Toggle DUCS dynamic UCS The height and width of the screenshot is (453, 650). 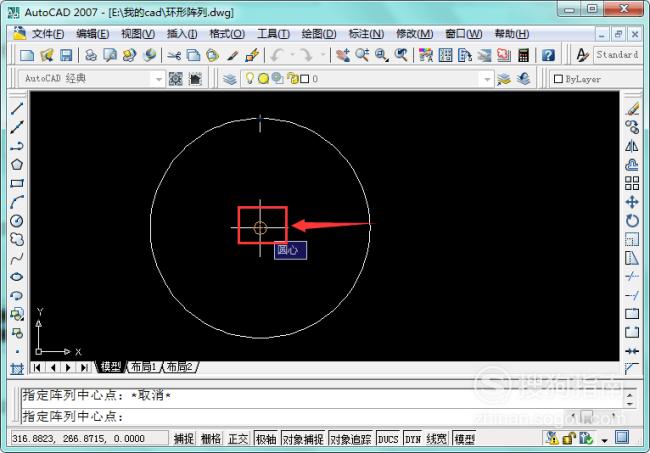pyautogui.click(x=388, y=439)
